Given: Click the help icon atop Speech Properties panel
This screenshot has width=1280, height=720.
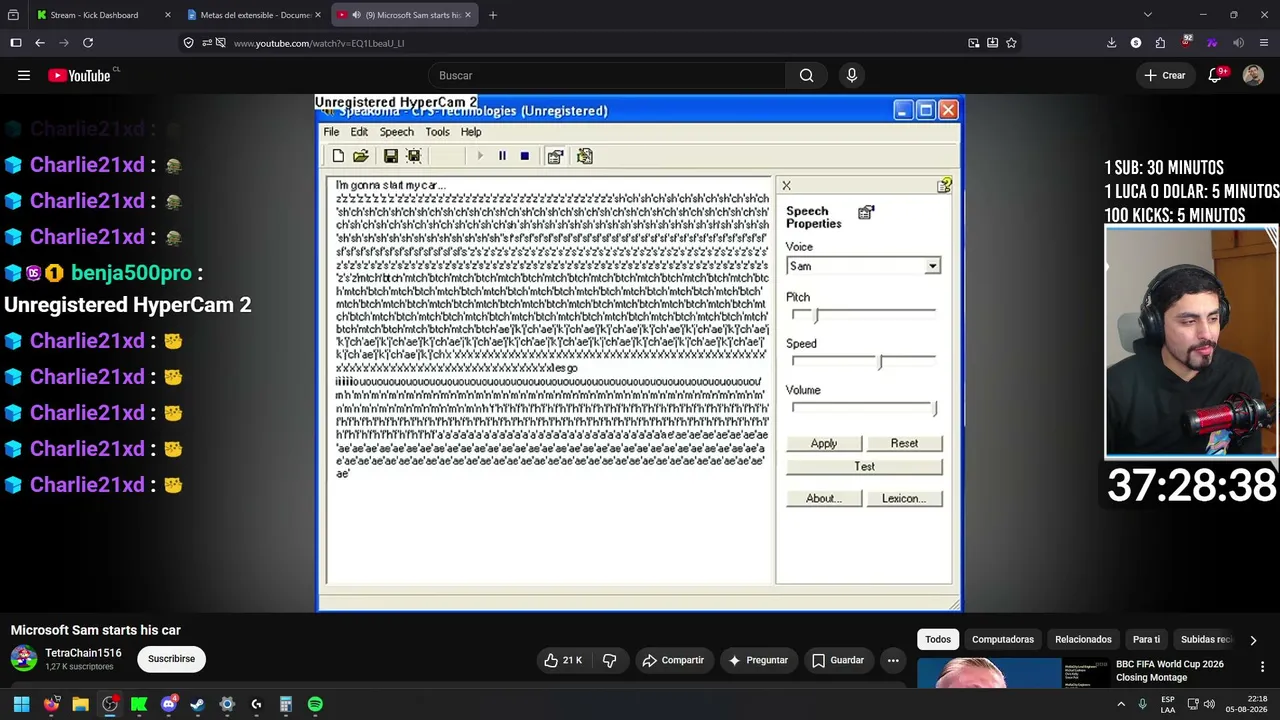Looking at the screenshot, I should [x=943, y=185].
